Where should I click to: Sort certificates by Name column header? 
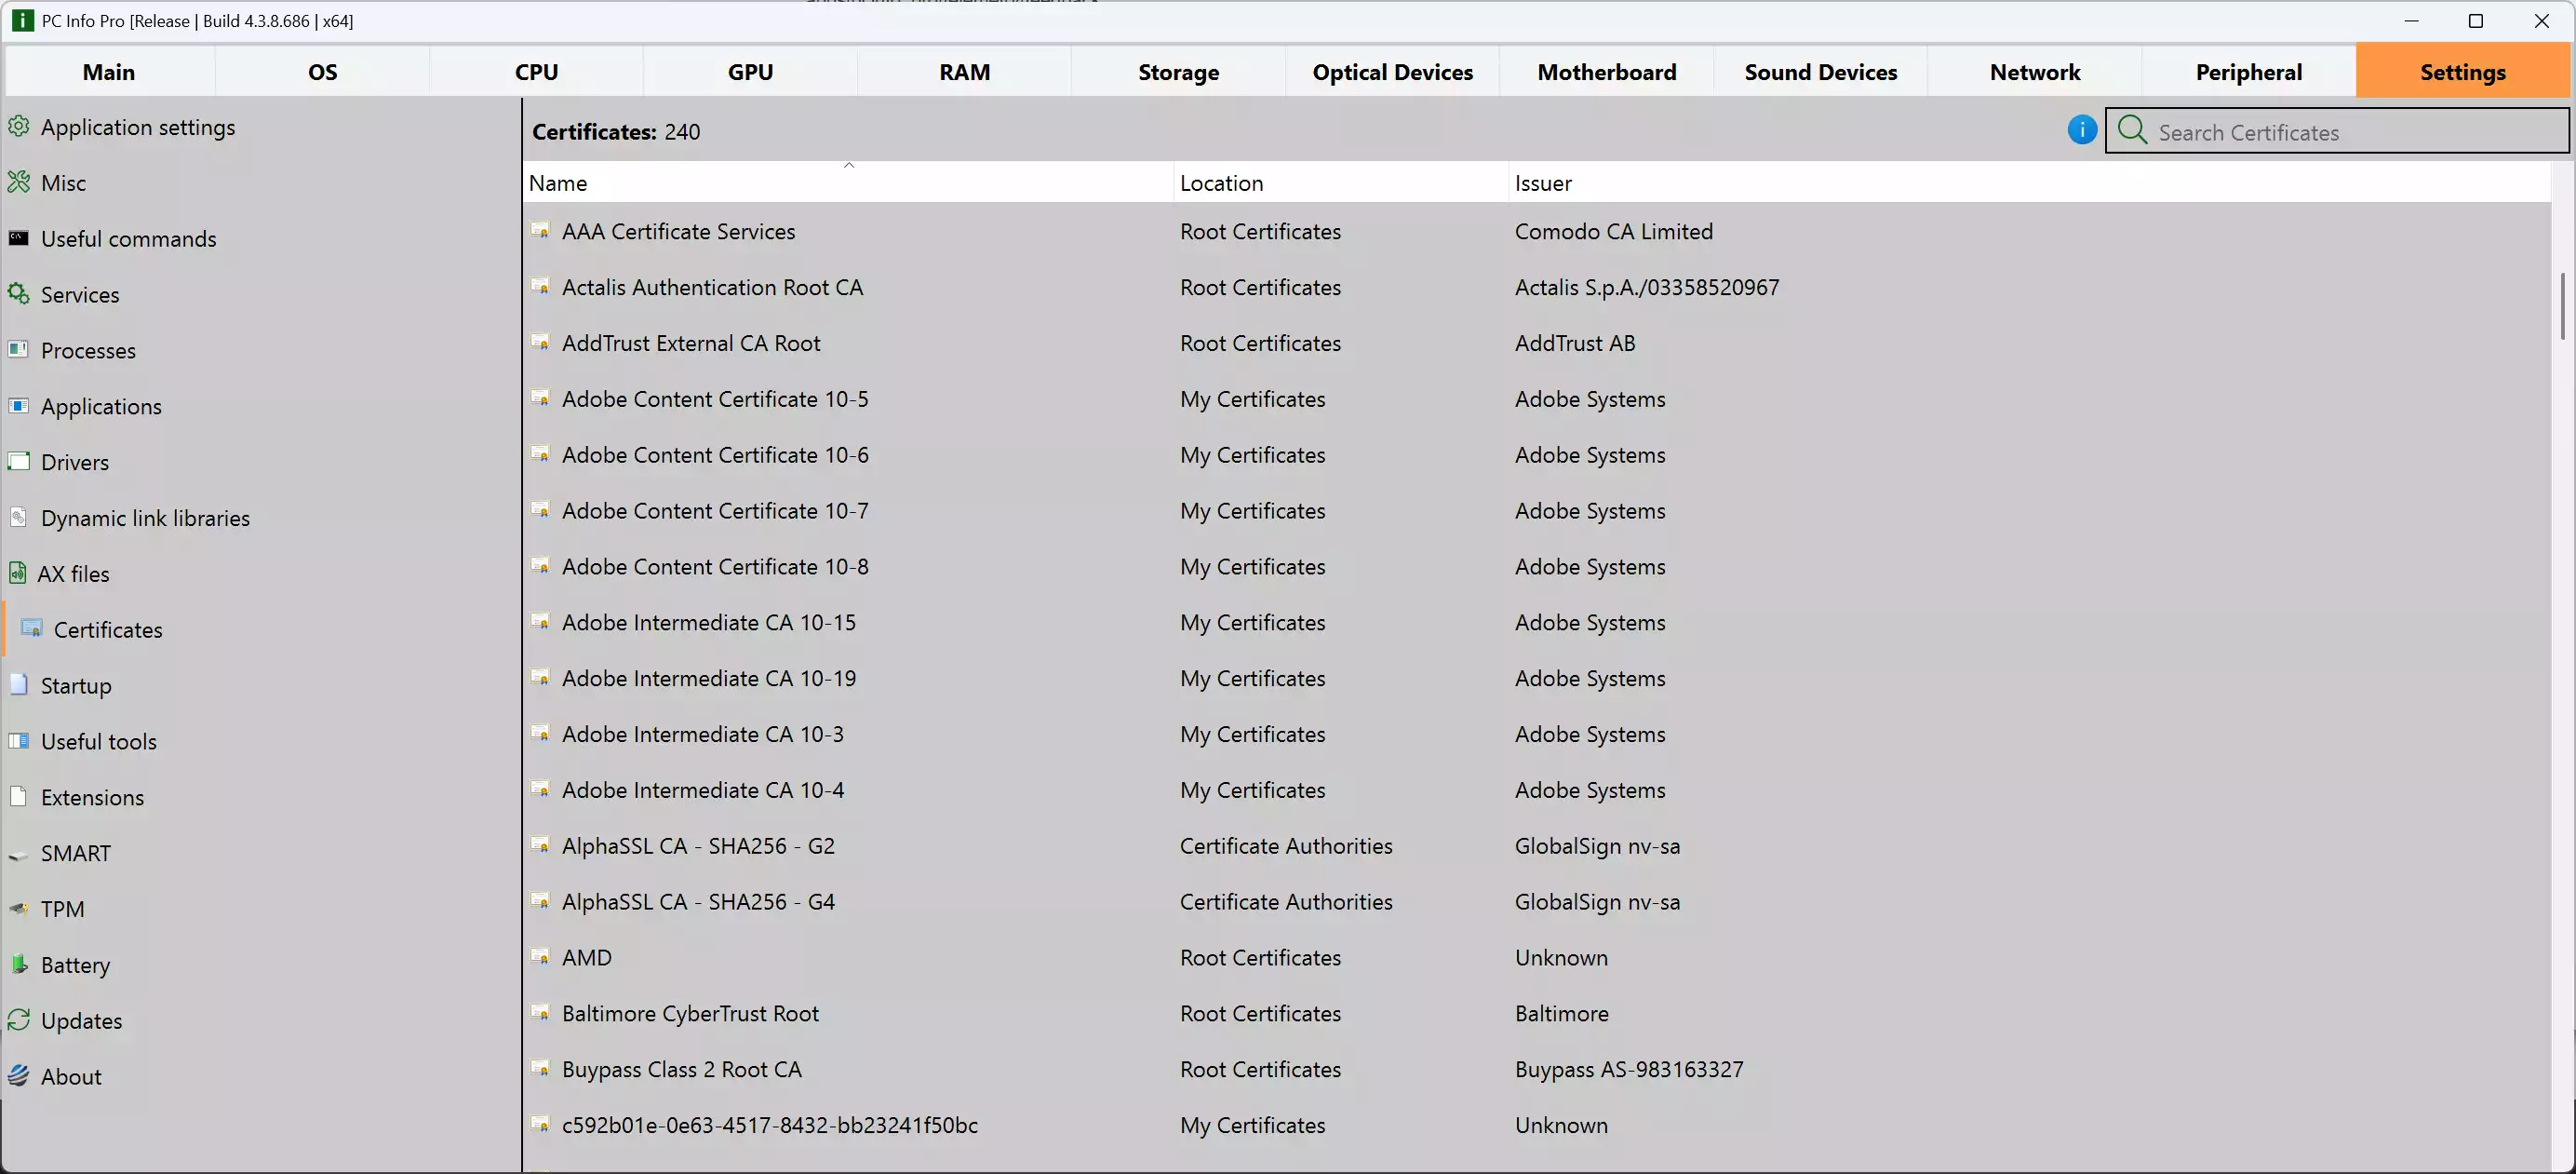point(848,182)
